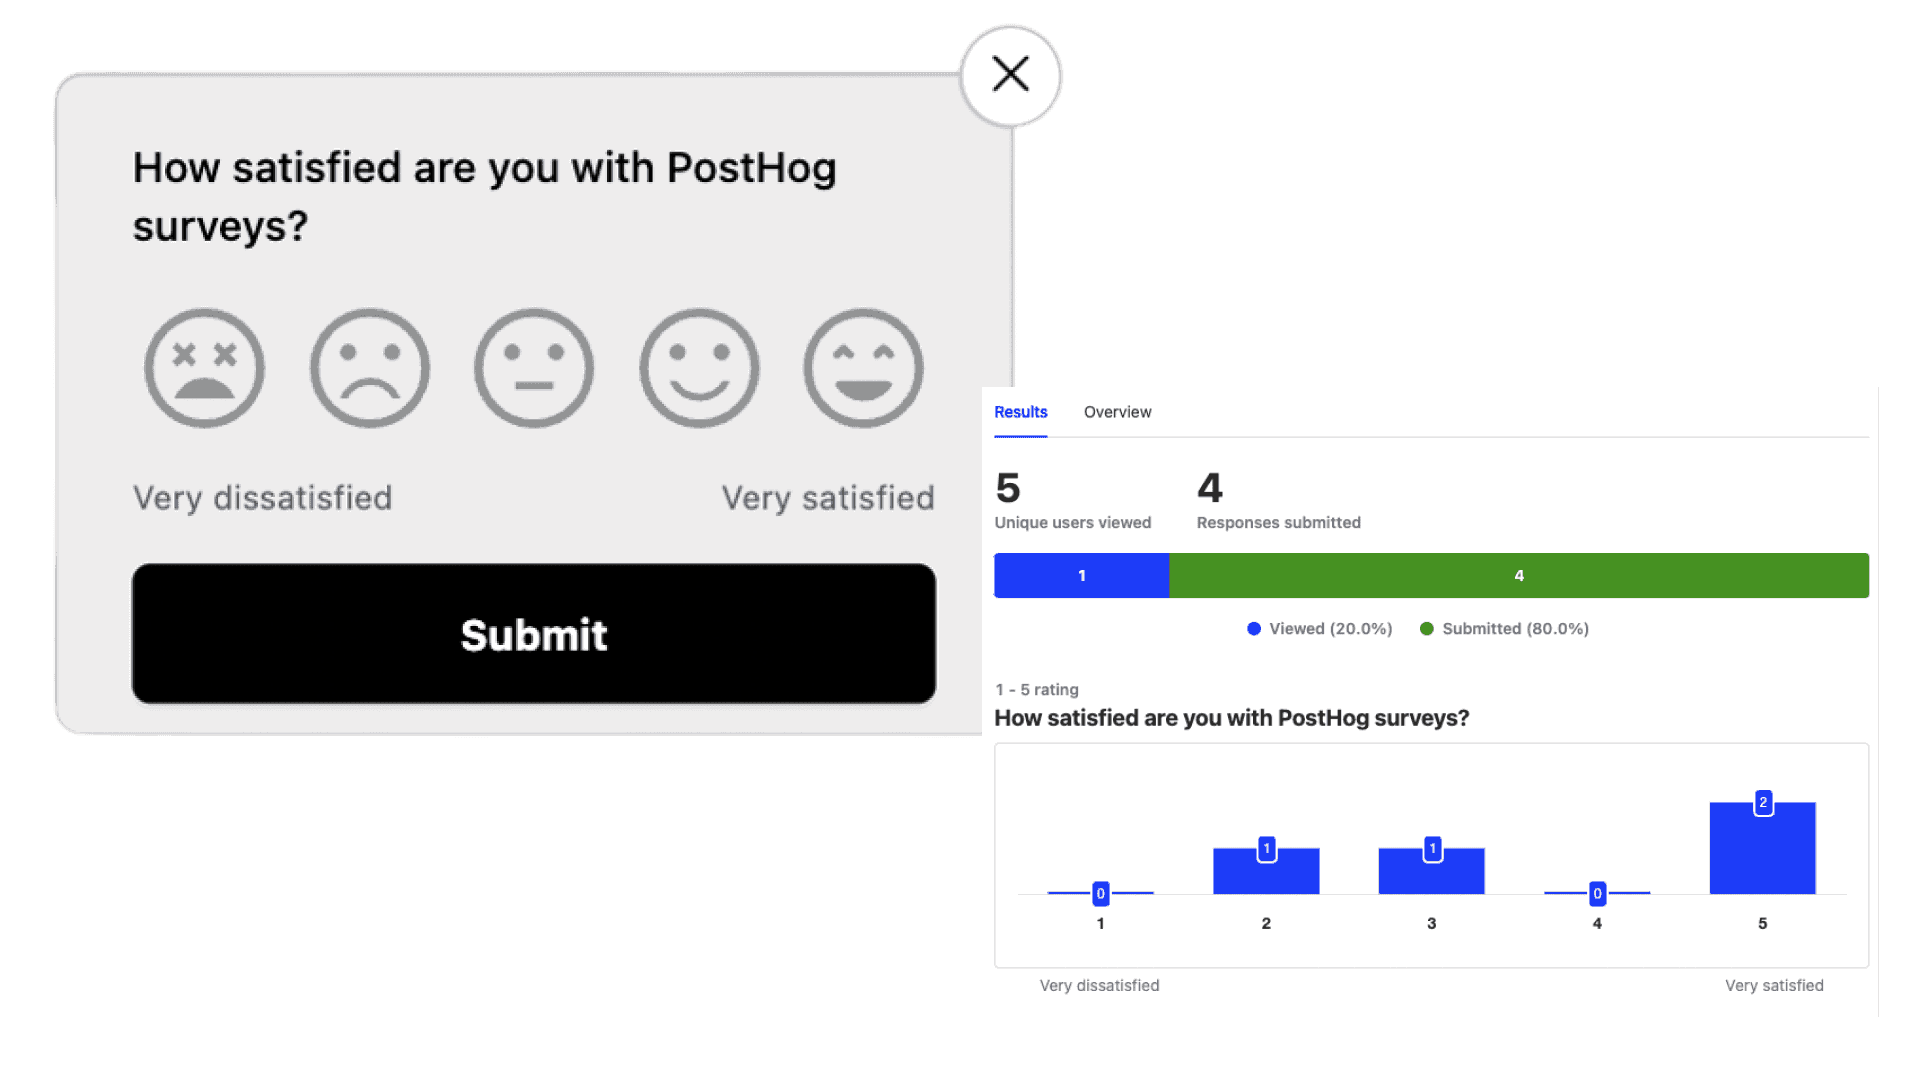Viewport: 1920px width, 1080px height.
Task: Close the survey popup with X
Action: 1010,75
